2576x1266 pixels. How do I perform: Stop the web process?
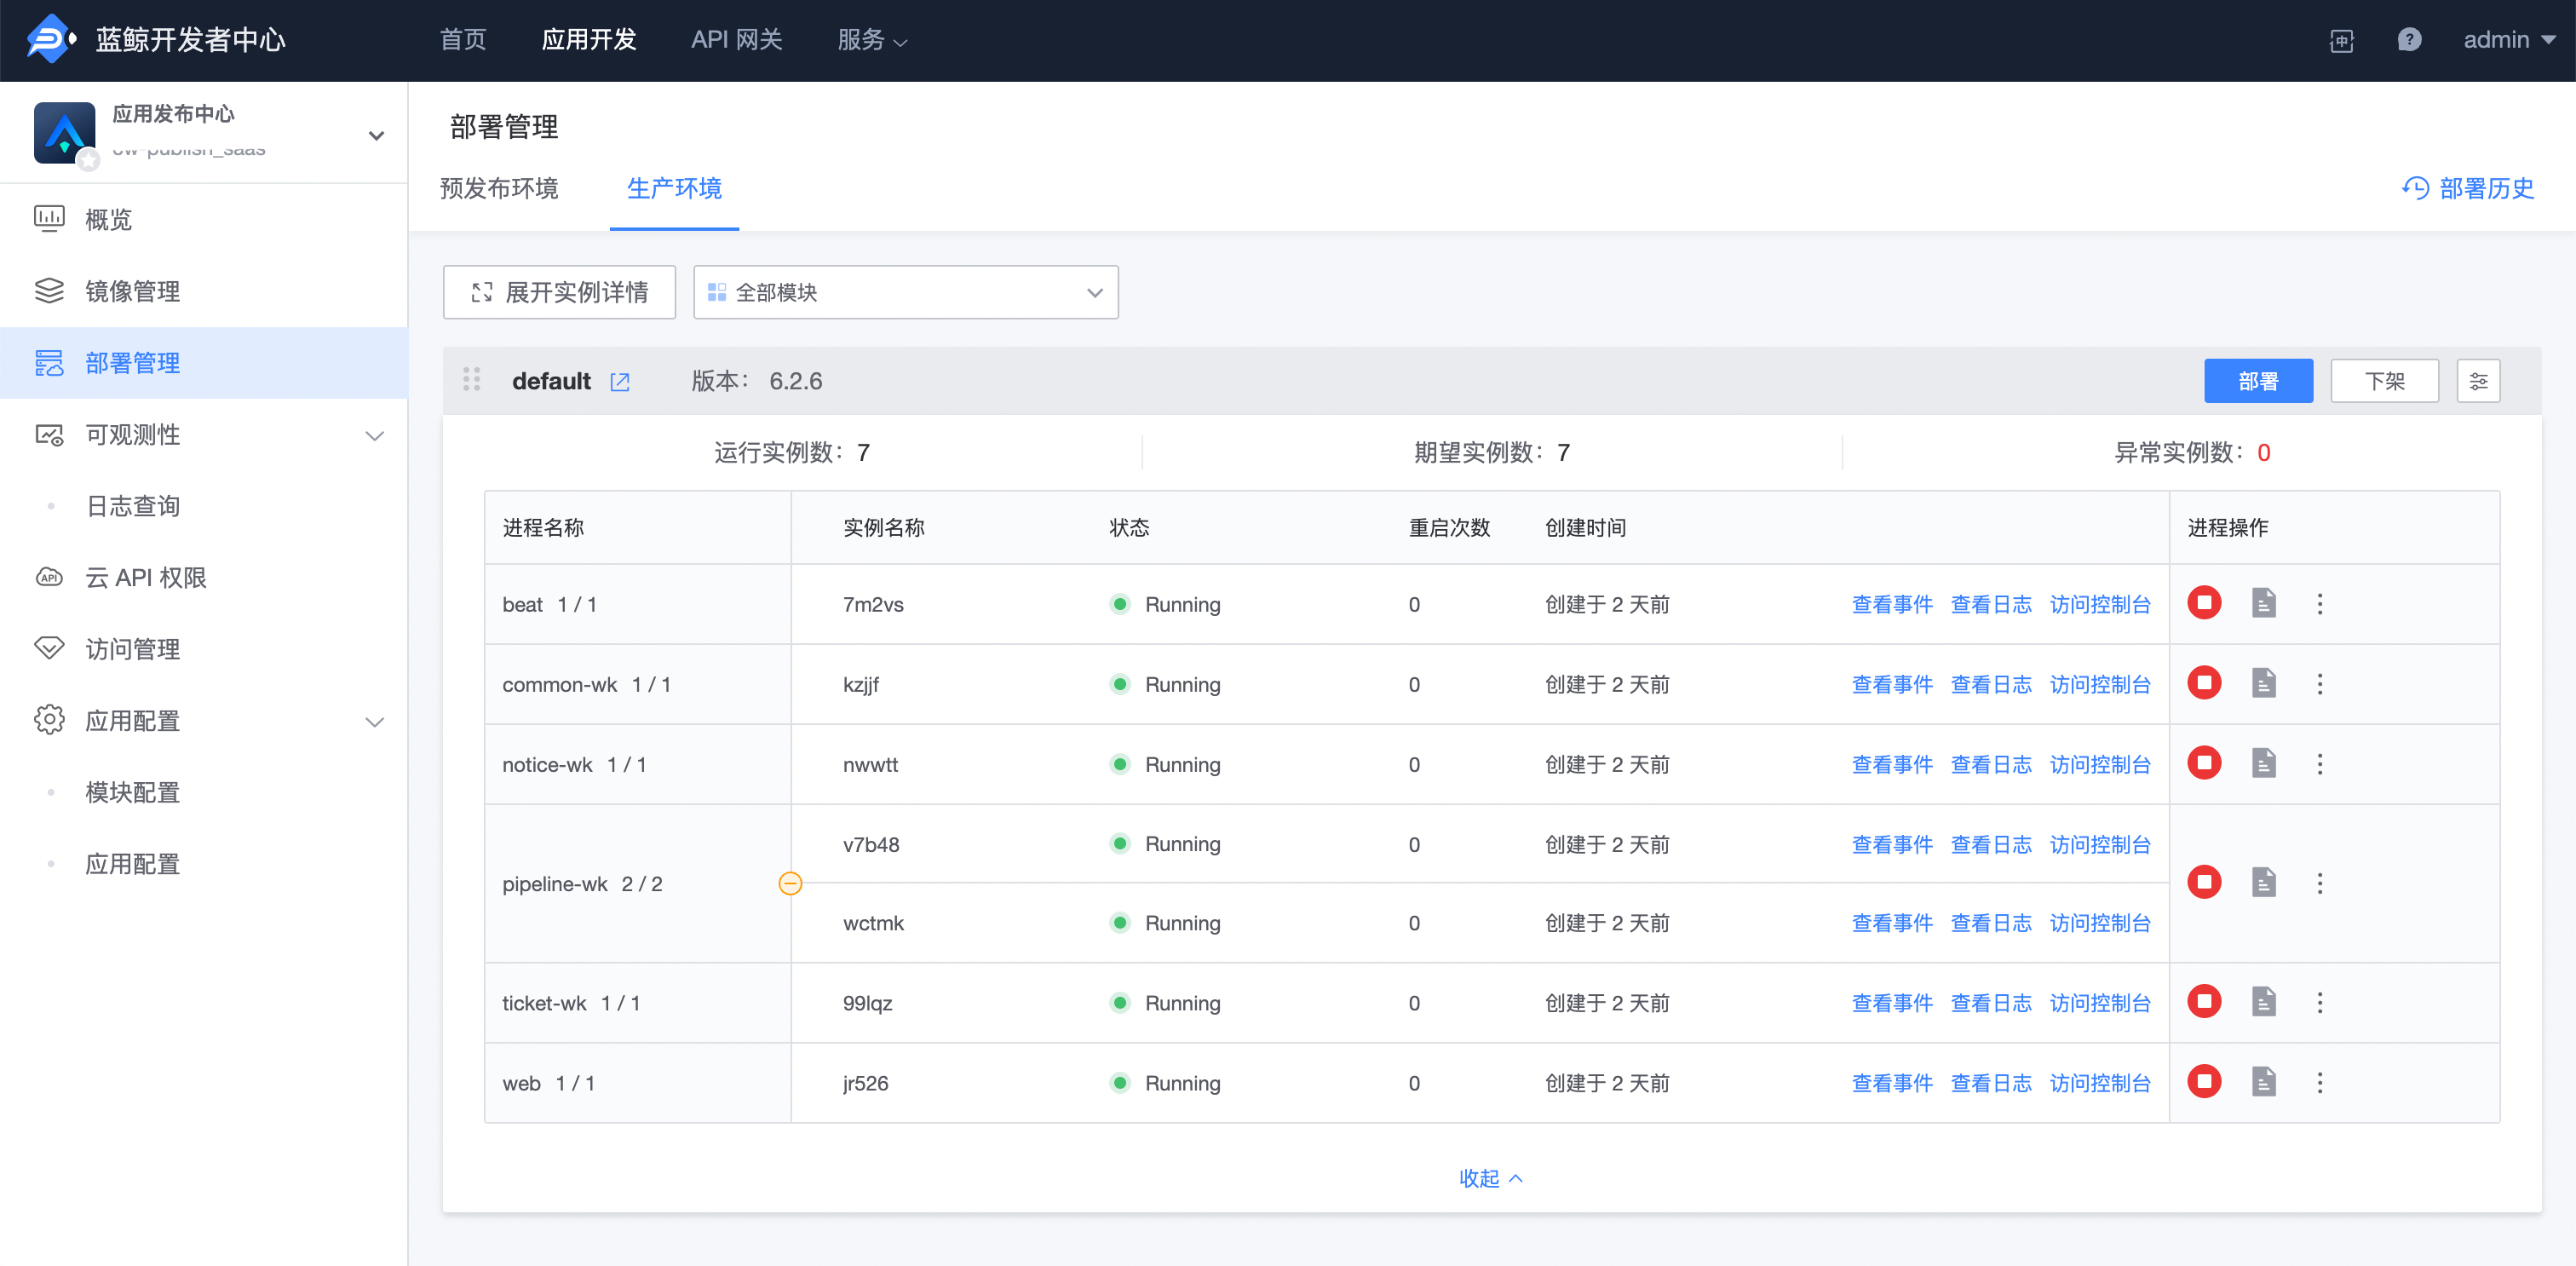(x=2203, y=1082)
